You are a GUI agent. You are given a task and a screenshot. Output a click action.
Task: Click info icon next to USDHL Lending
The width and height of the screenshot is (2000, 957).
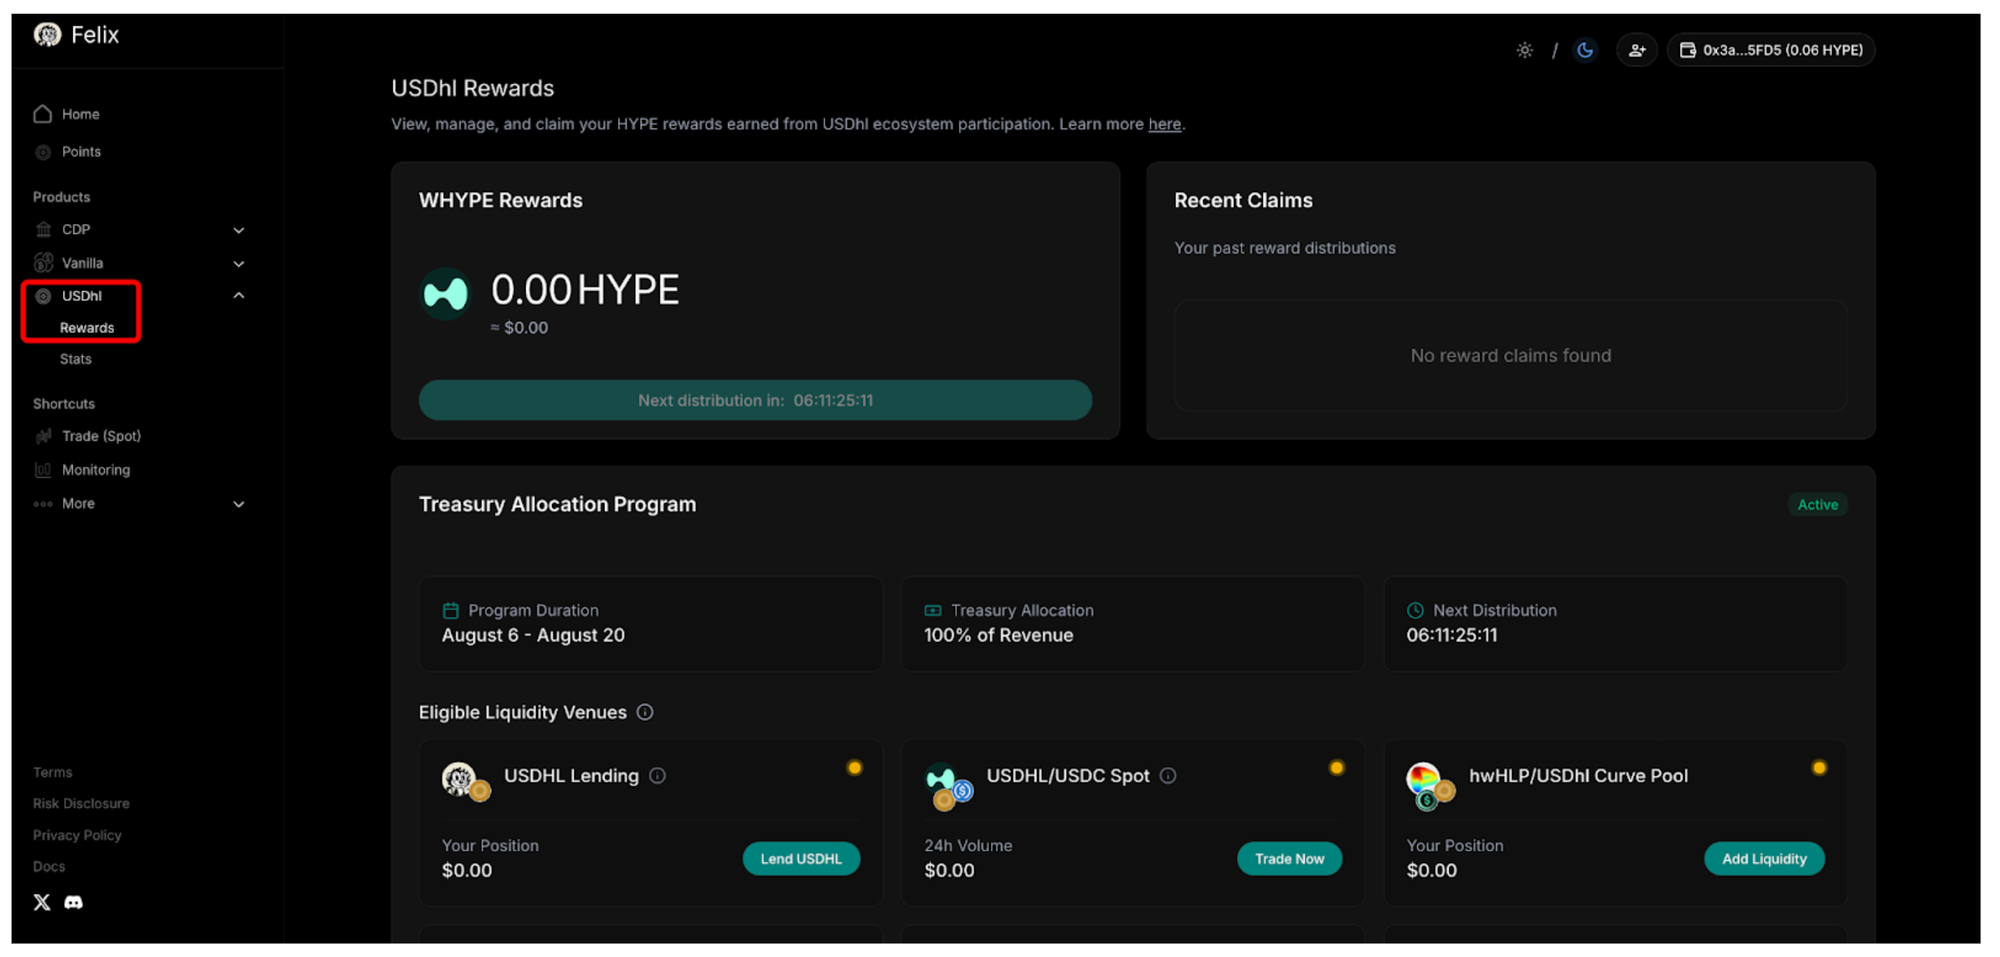pos(657,776)
